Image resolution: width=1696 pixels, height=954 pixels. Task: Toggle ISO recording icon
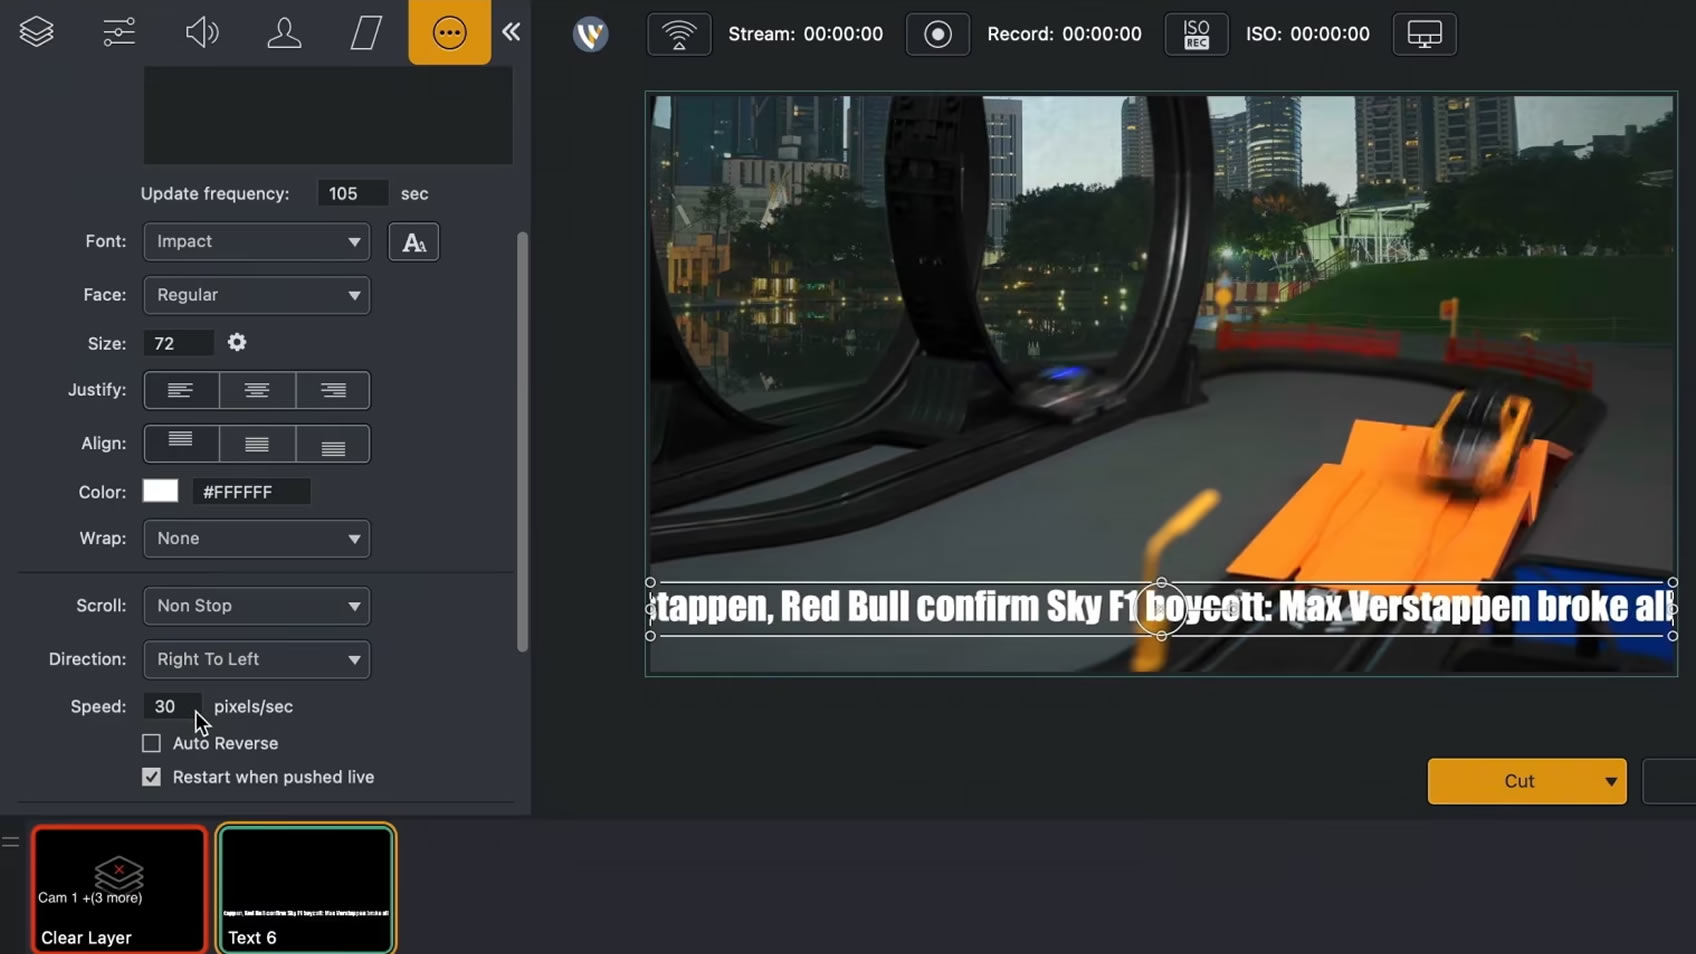click(1196, 34)
